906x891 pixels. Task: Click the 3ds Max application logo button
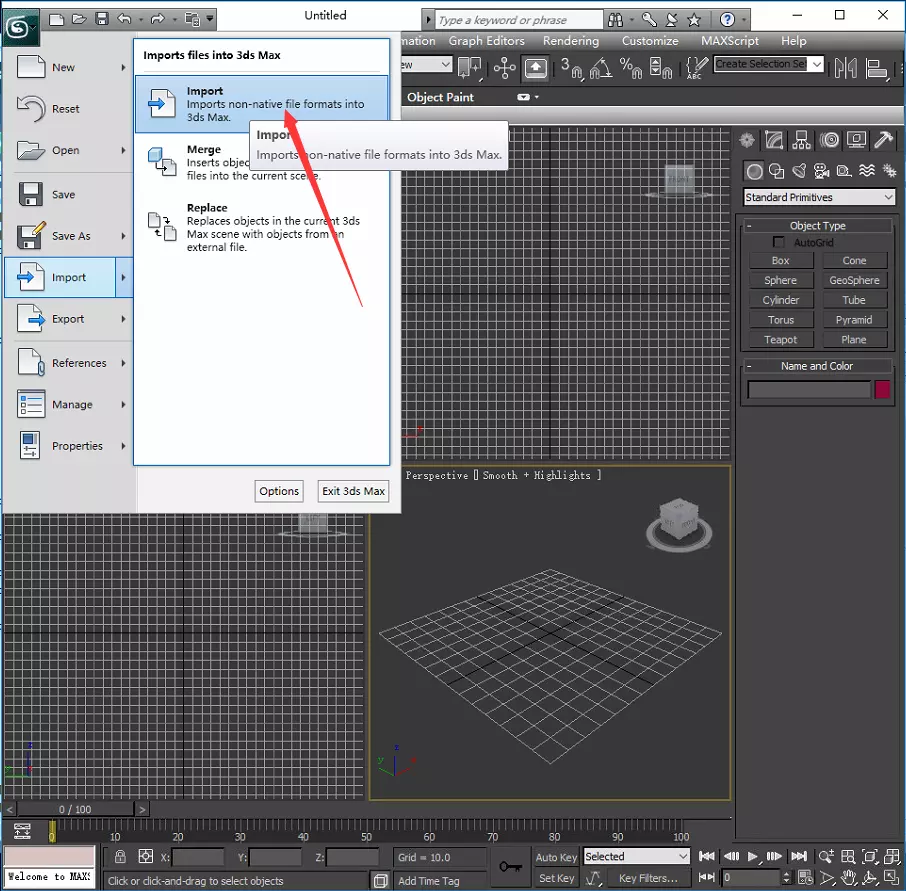[19, 26]
